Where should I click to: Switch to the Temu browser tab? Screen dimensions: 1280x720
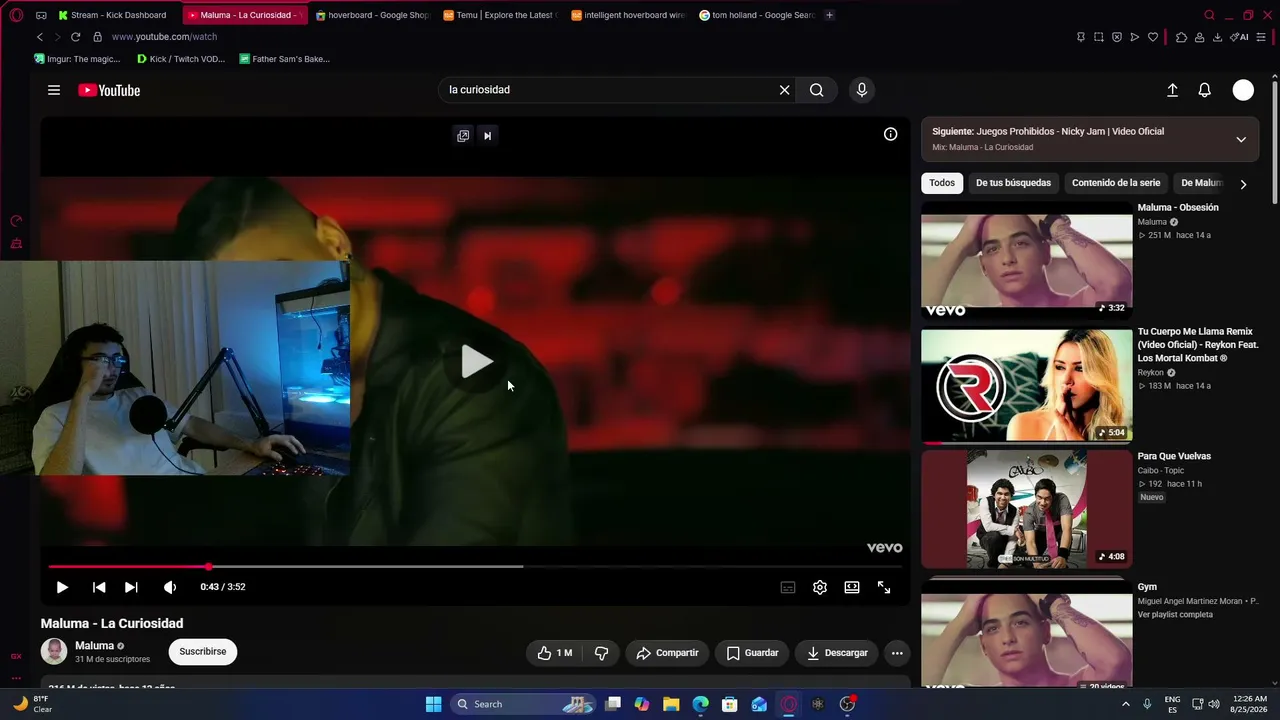coord(500,15)
